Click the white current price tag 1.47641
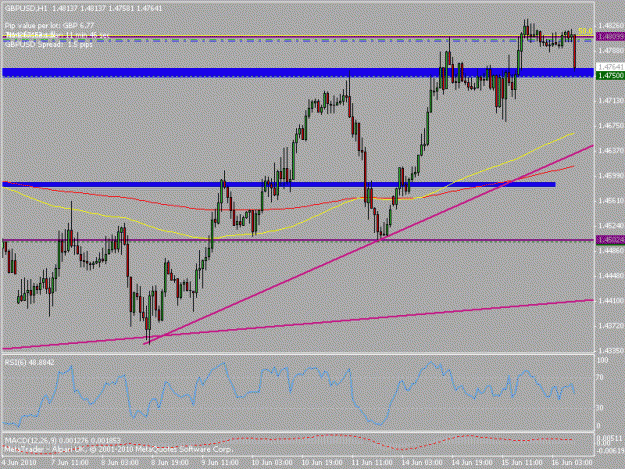 [610, 67]
